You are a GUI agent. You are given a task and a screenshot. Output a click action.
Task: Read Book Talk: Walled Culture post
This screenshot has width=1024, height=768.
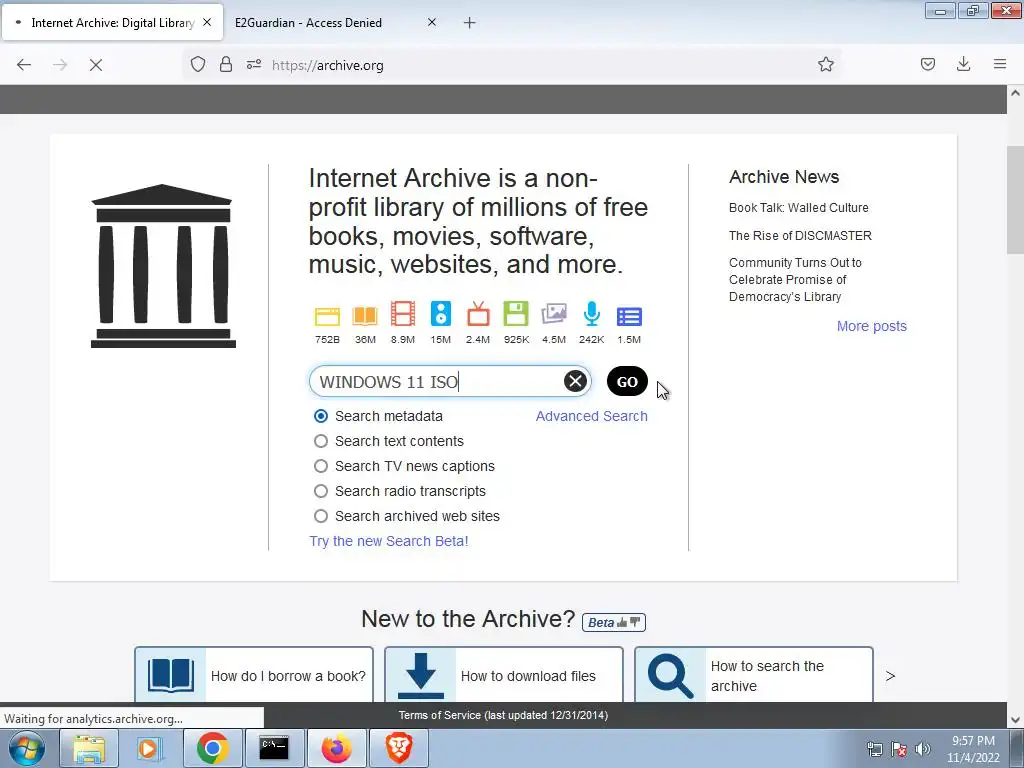tap(799, 208)
